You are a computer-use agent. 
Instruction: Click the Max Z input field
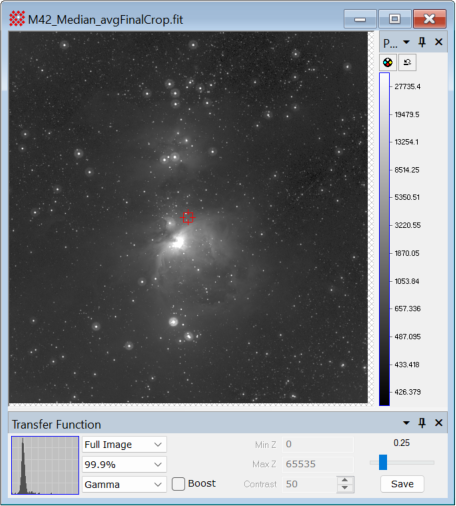coord(318,464)
